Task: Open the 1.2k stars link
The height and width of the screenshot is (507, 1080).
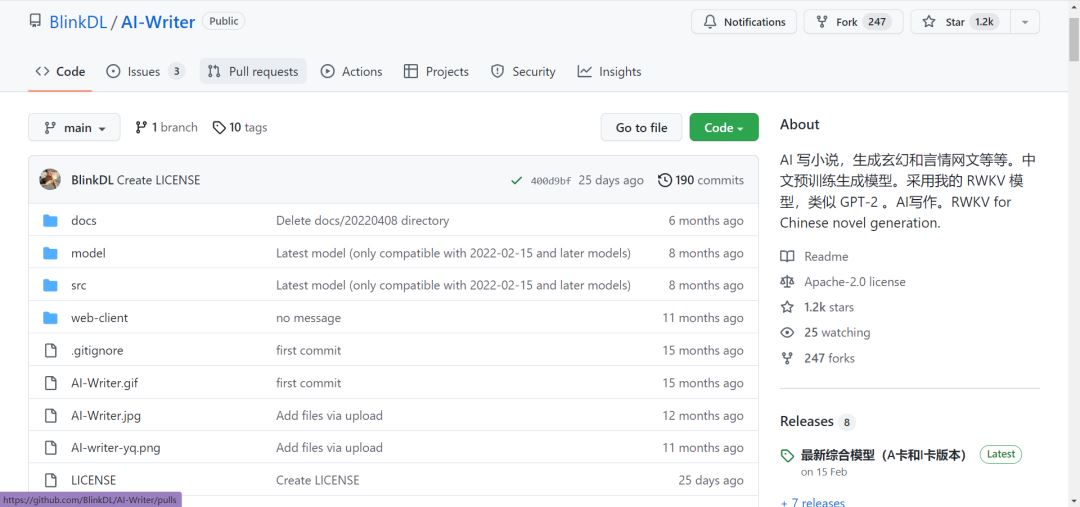Action: [x=829, y=307]
